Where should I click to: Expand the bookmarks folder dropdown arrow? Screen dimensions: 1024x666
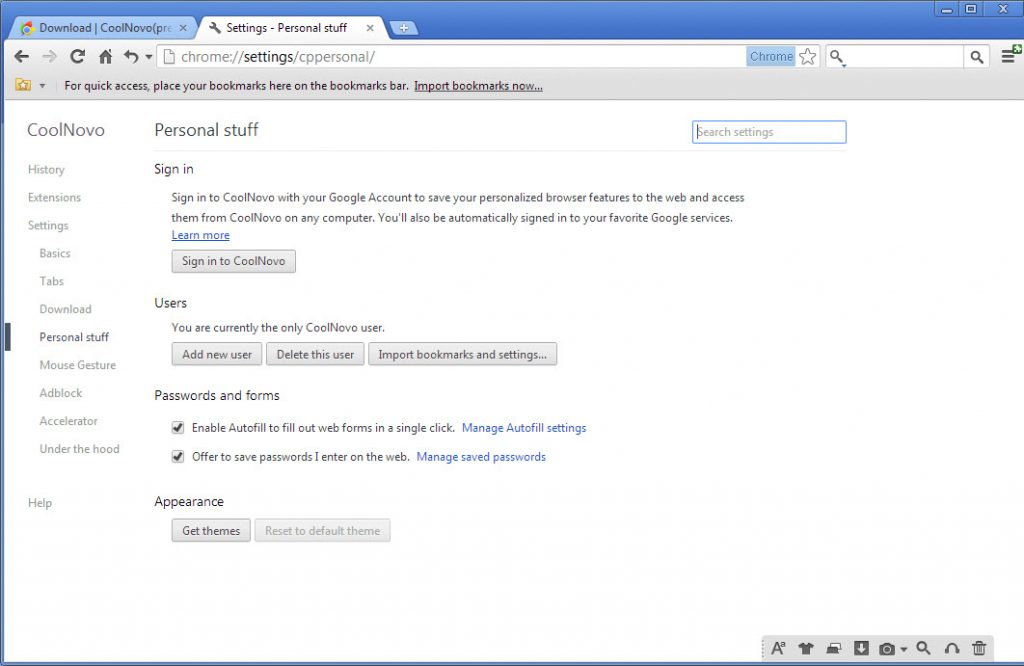pyautogui.click(x=42, y=86)
